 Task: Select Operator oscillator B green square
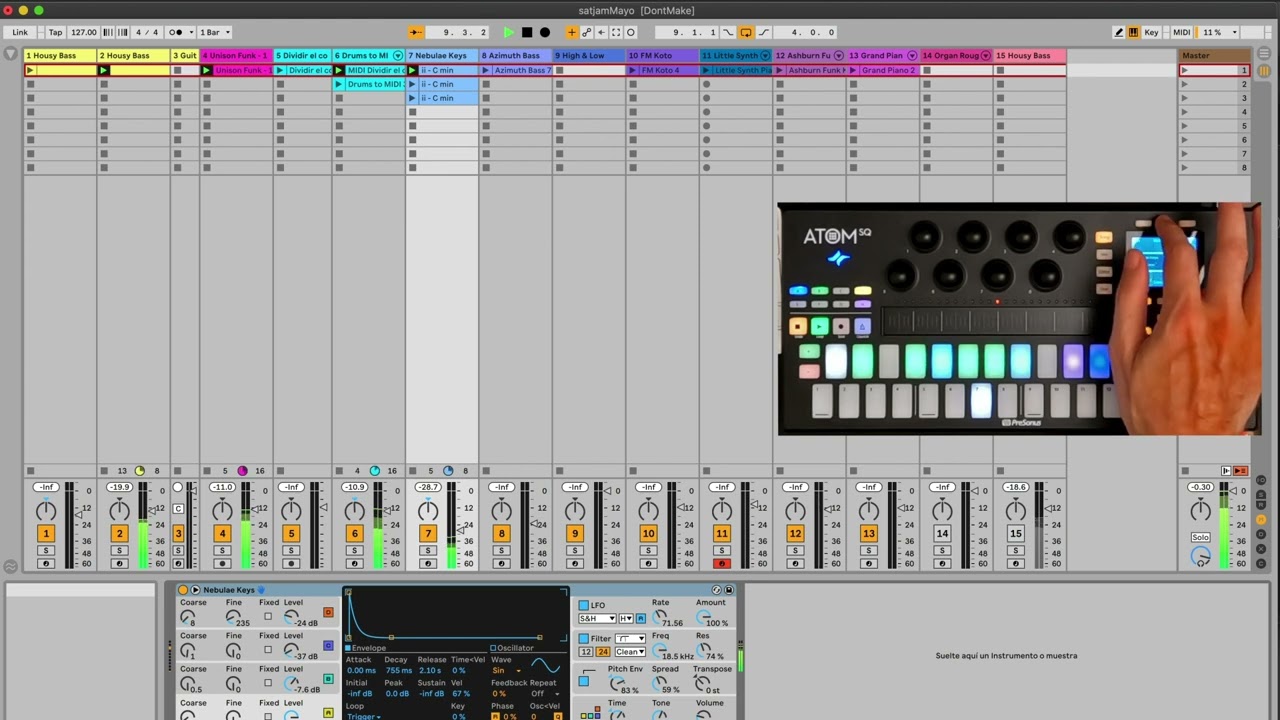(328, 679)
